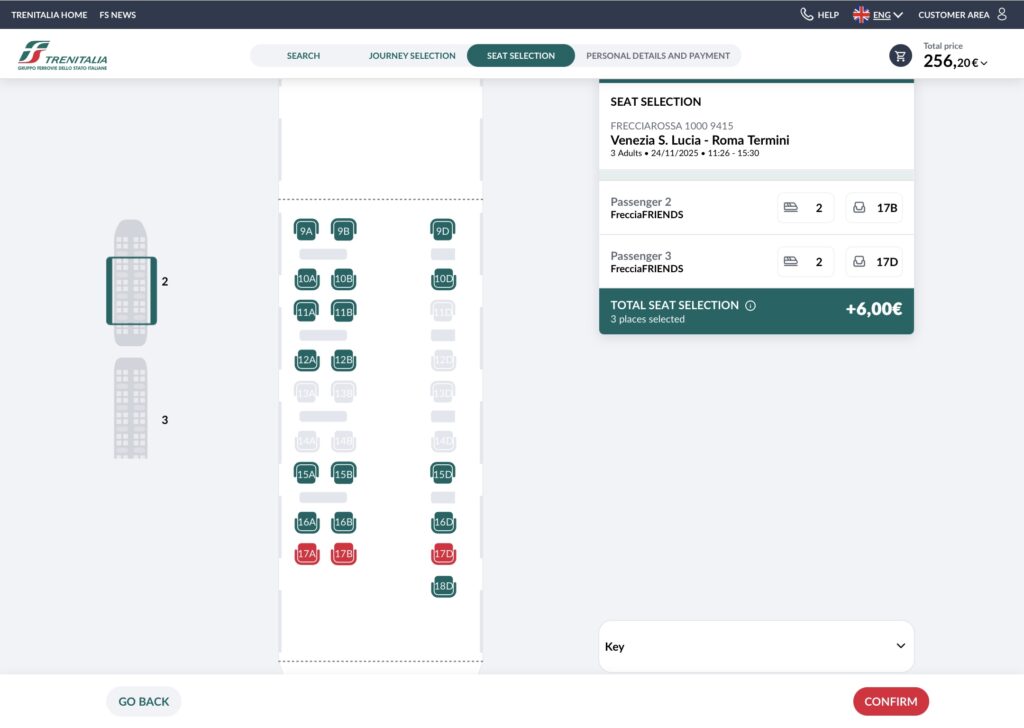Image resolution: width=1024 pixels, height=728 pixels.
Task: Open the customer area user icon
Action: [x=1002, y=15]
